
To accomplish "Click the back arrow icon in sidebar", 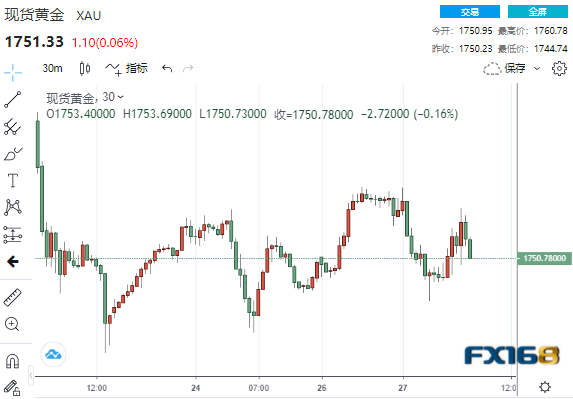I will [x=13, y=261].
